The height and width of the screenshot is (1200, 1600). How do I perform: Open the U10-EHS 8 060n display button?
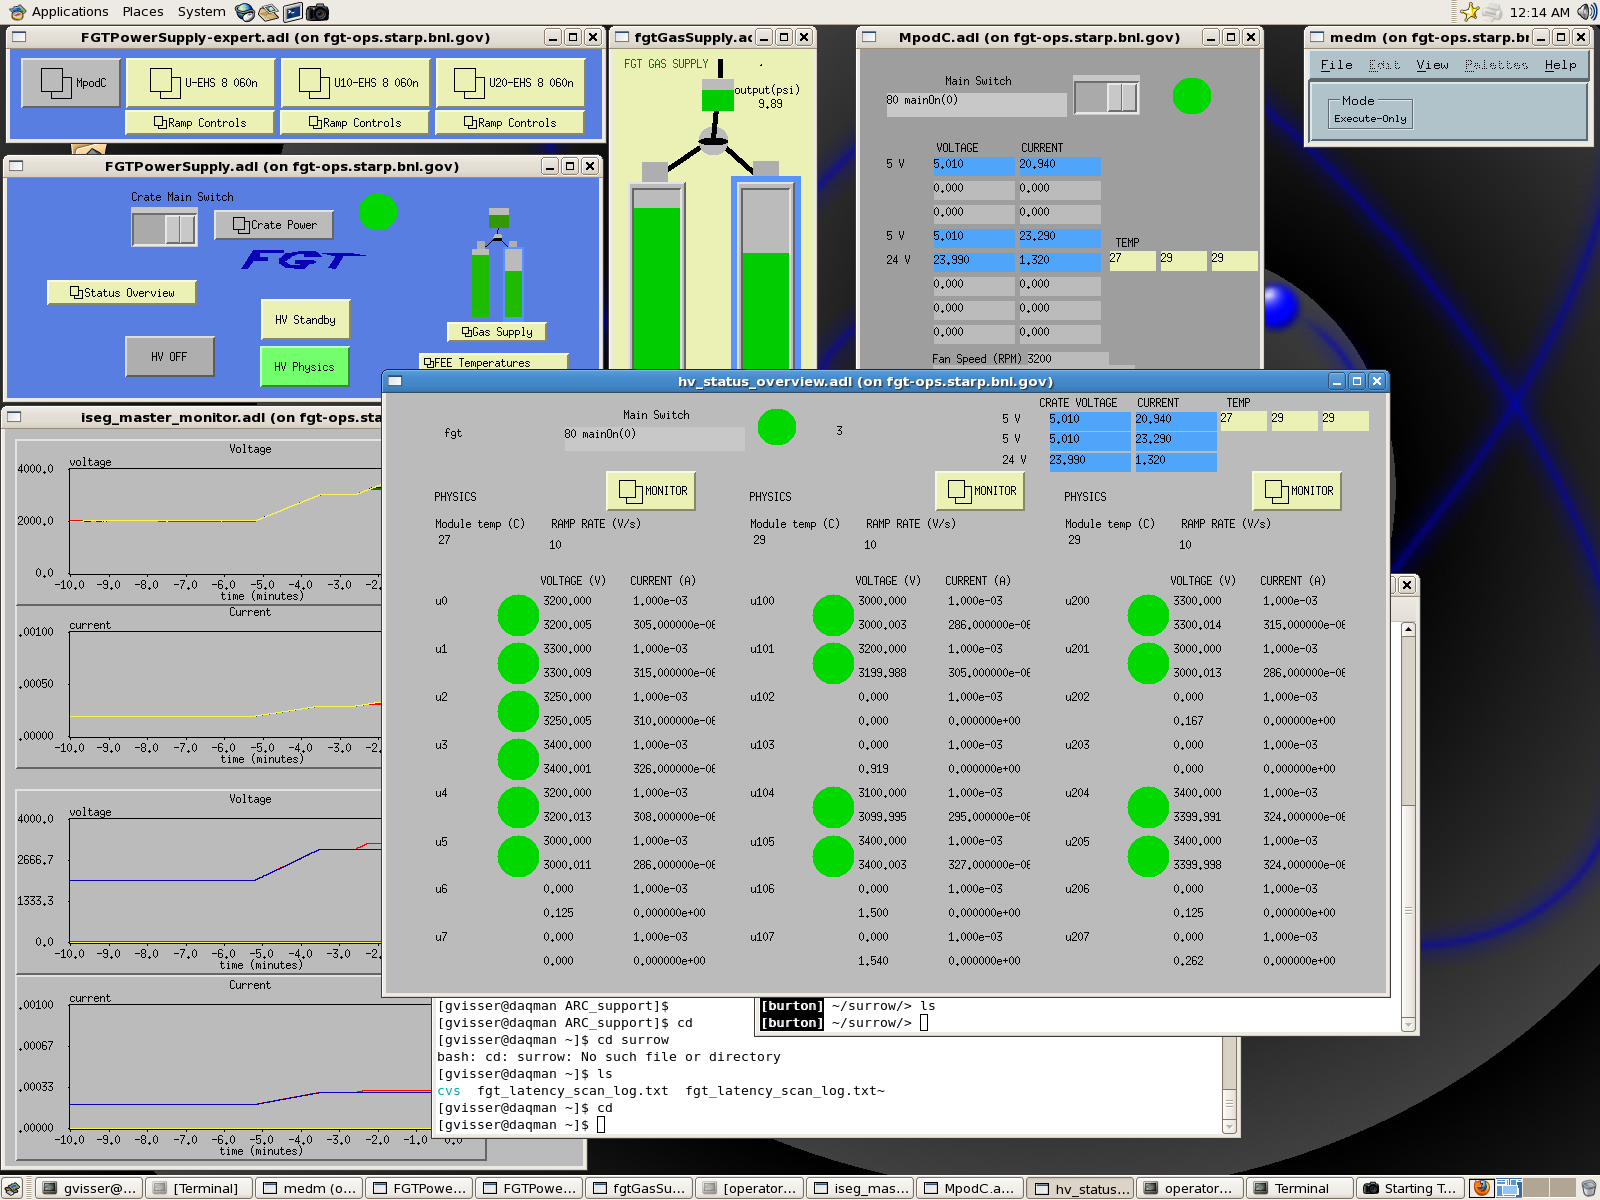tap(356, 83)
